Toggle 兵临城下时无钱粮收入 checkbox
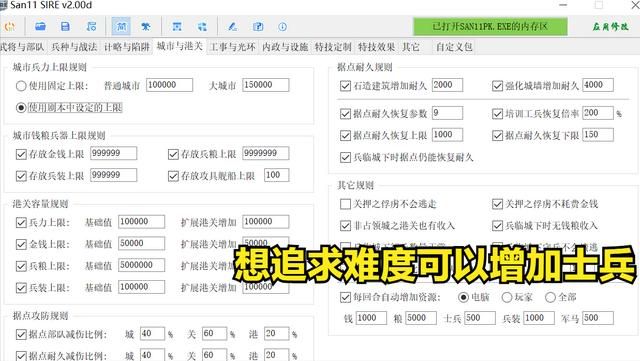This screenshot has height=361, width=640. 497,225
